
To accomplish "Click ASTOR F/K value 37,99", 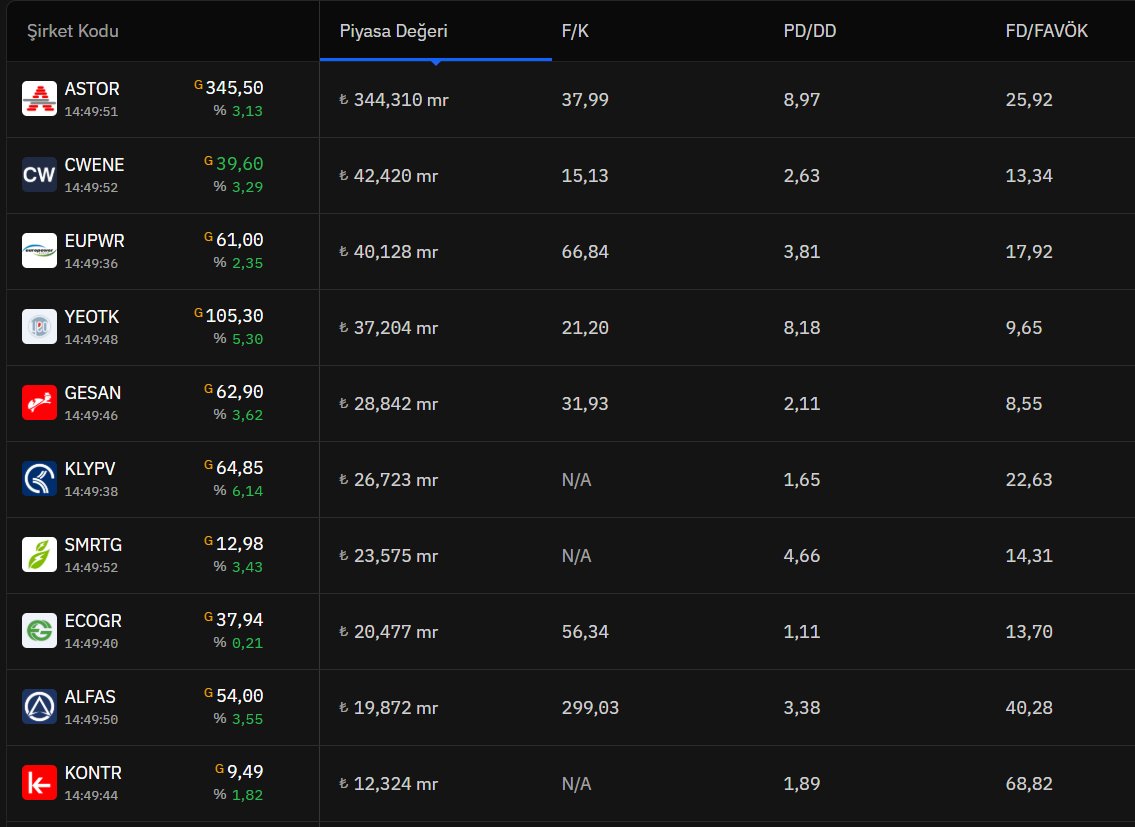I will coord(585,100).
